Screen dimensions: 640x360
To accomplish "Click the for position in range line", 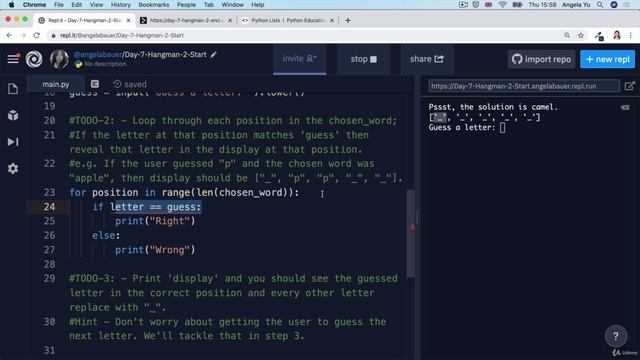I will [x=184, y=192].
